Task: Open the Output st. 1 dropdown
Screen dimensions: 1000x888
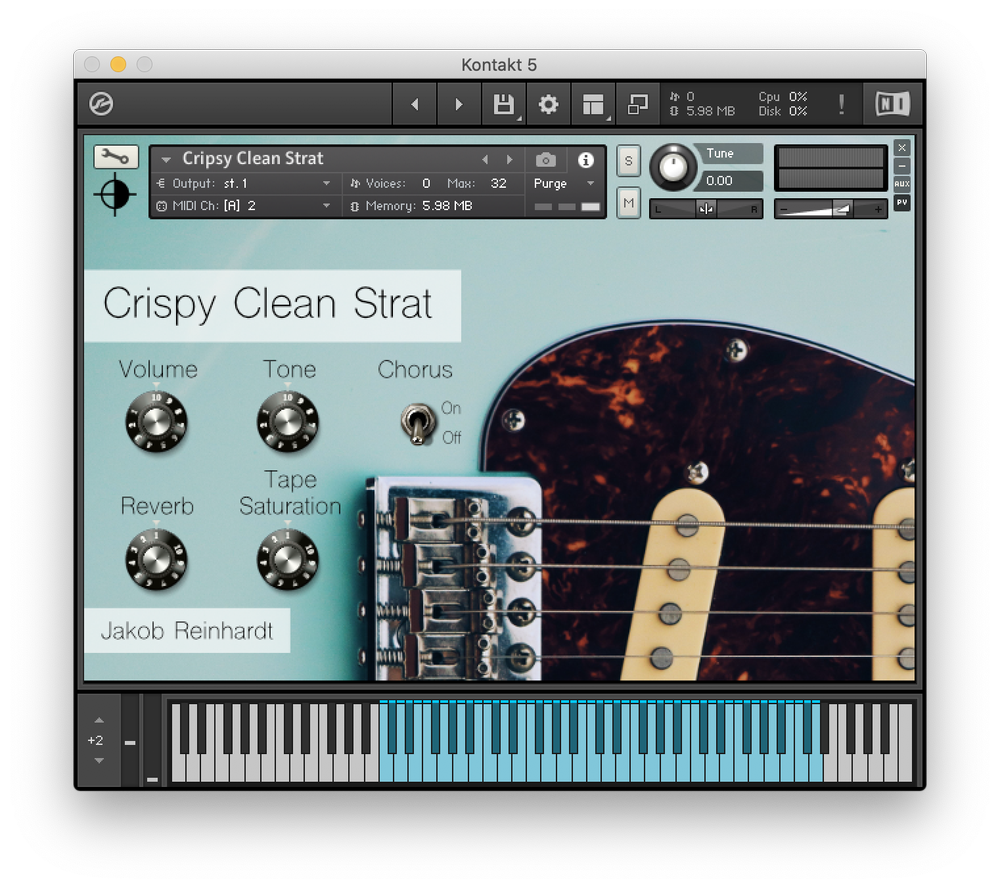Action: tap(246, 184)
